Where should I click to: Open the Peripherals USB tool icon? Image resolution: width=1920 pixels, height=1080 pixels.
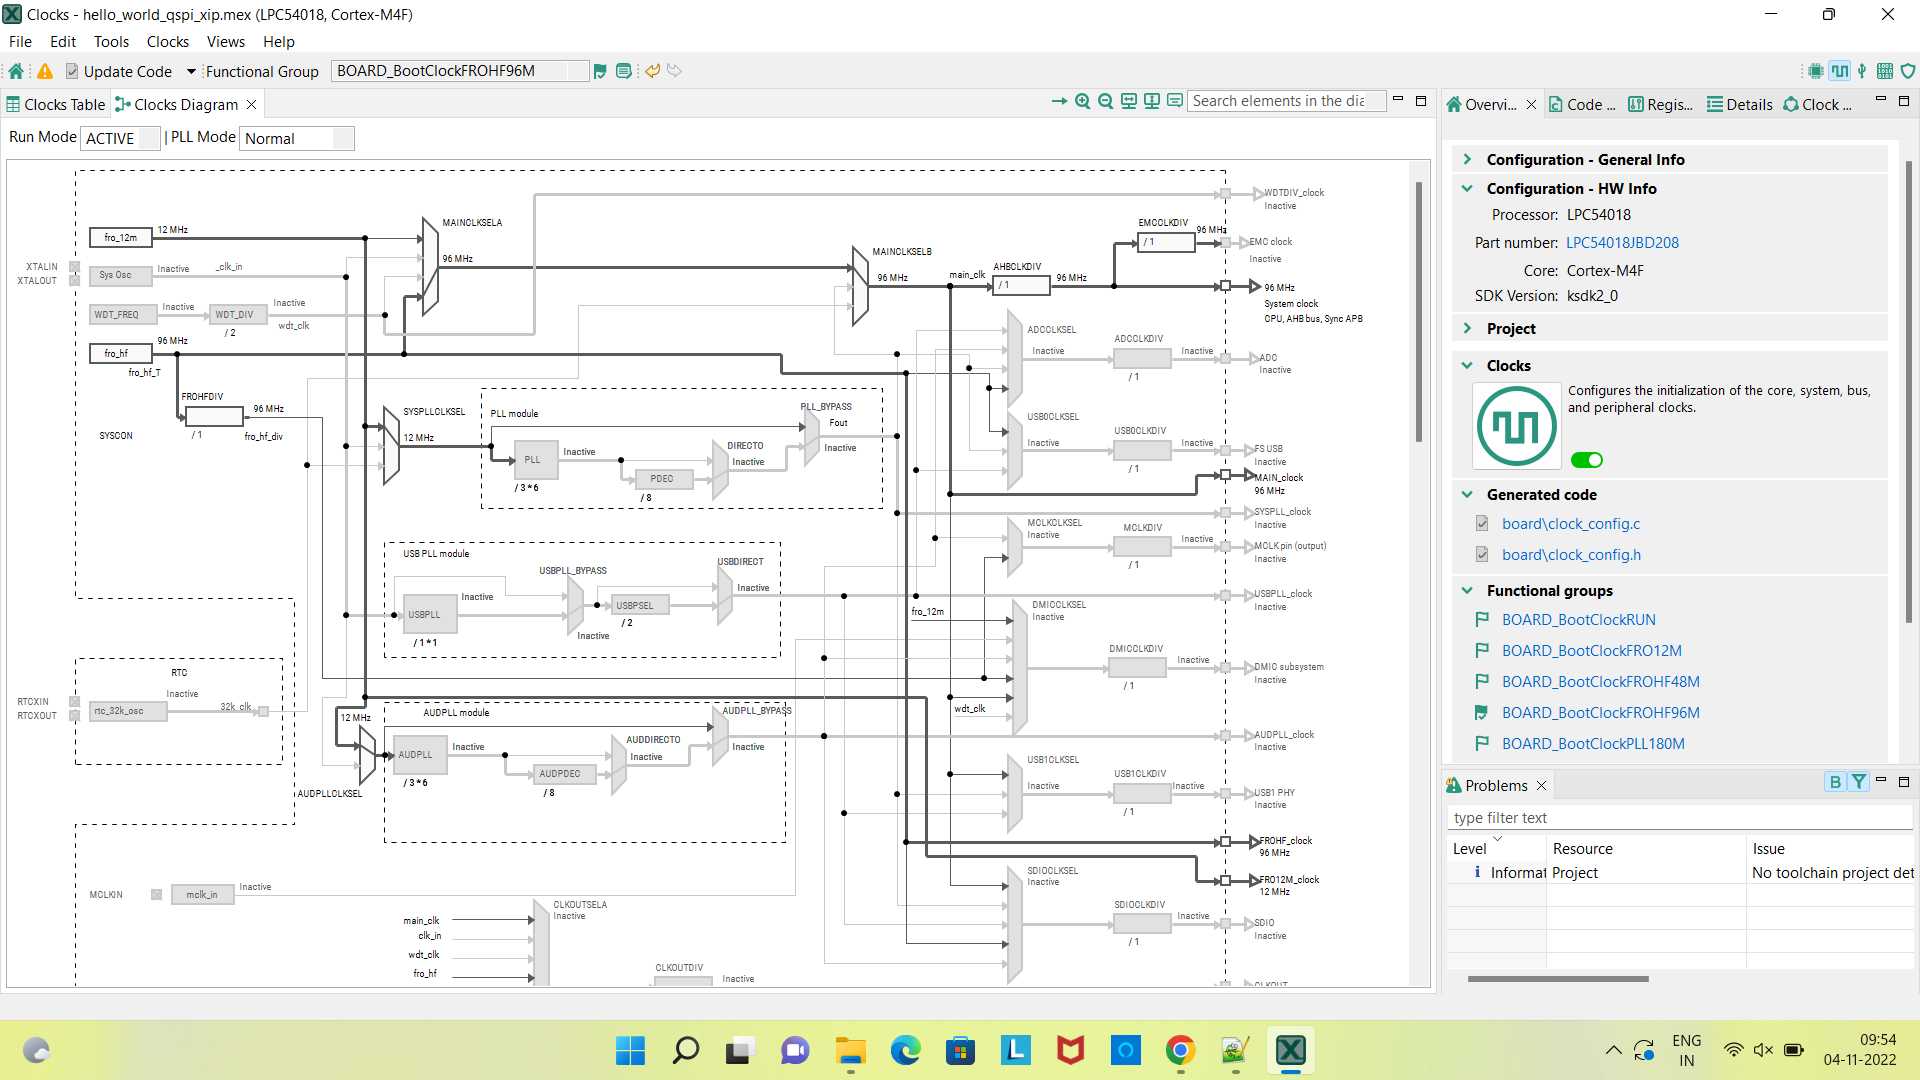1862,71
